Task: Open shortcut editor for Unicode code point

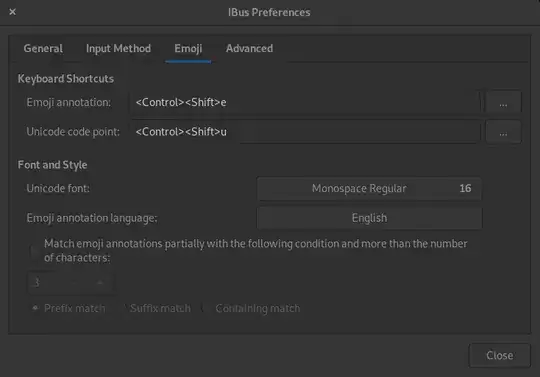Action: click(503, 132)
